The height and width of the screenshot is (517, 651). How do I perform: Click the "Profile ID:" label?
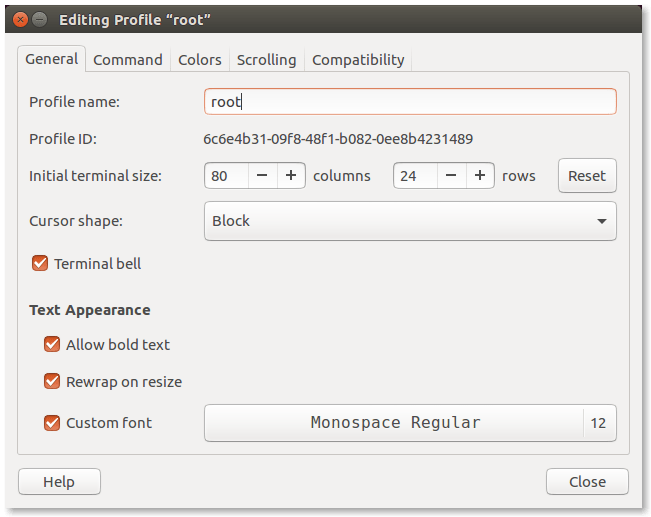63,139
